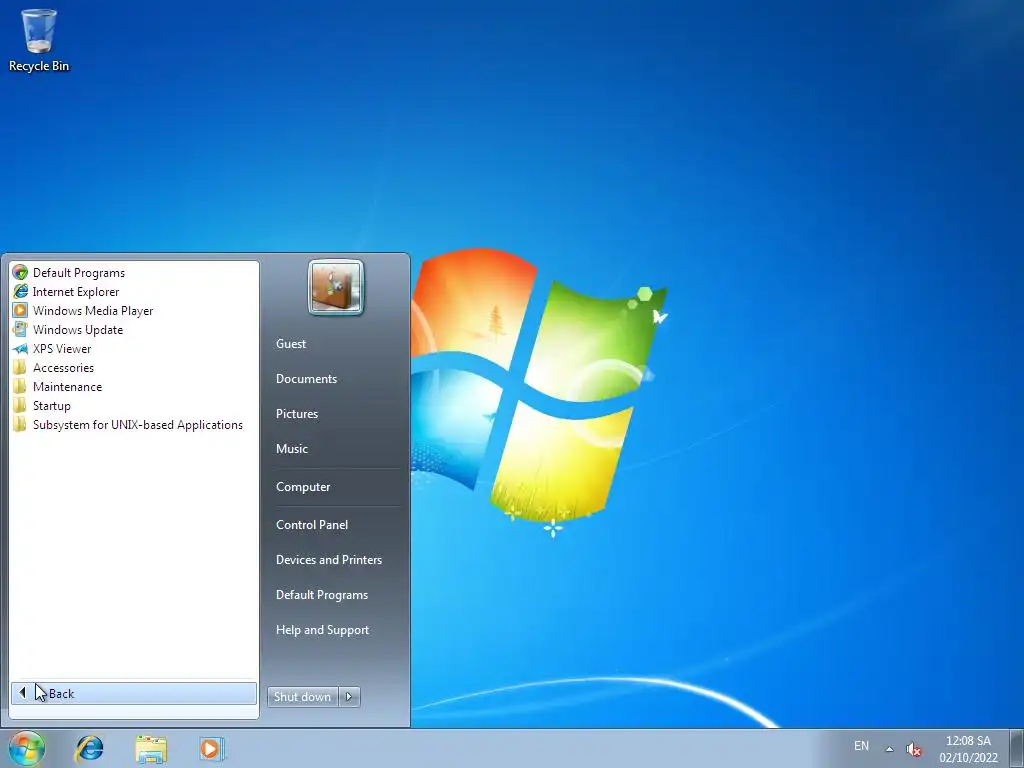The image size is (1024, 768).
Task: Click the Shut down button
Action: pyautogui.click(x=302, y=697)
